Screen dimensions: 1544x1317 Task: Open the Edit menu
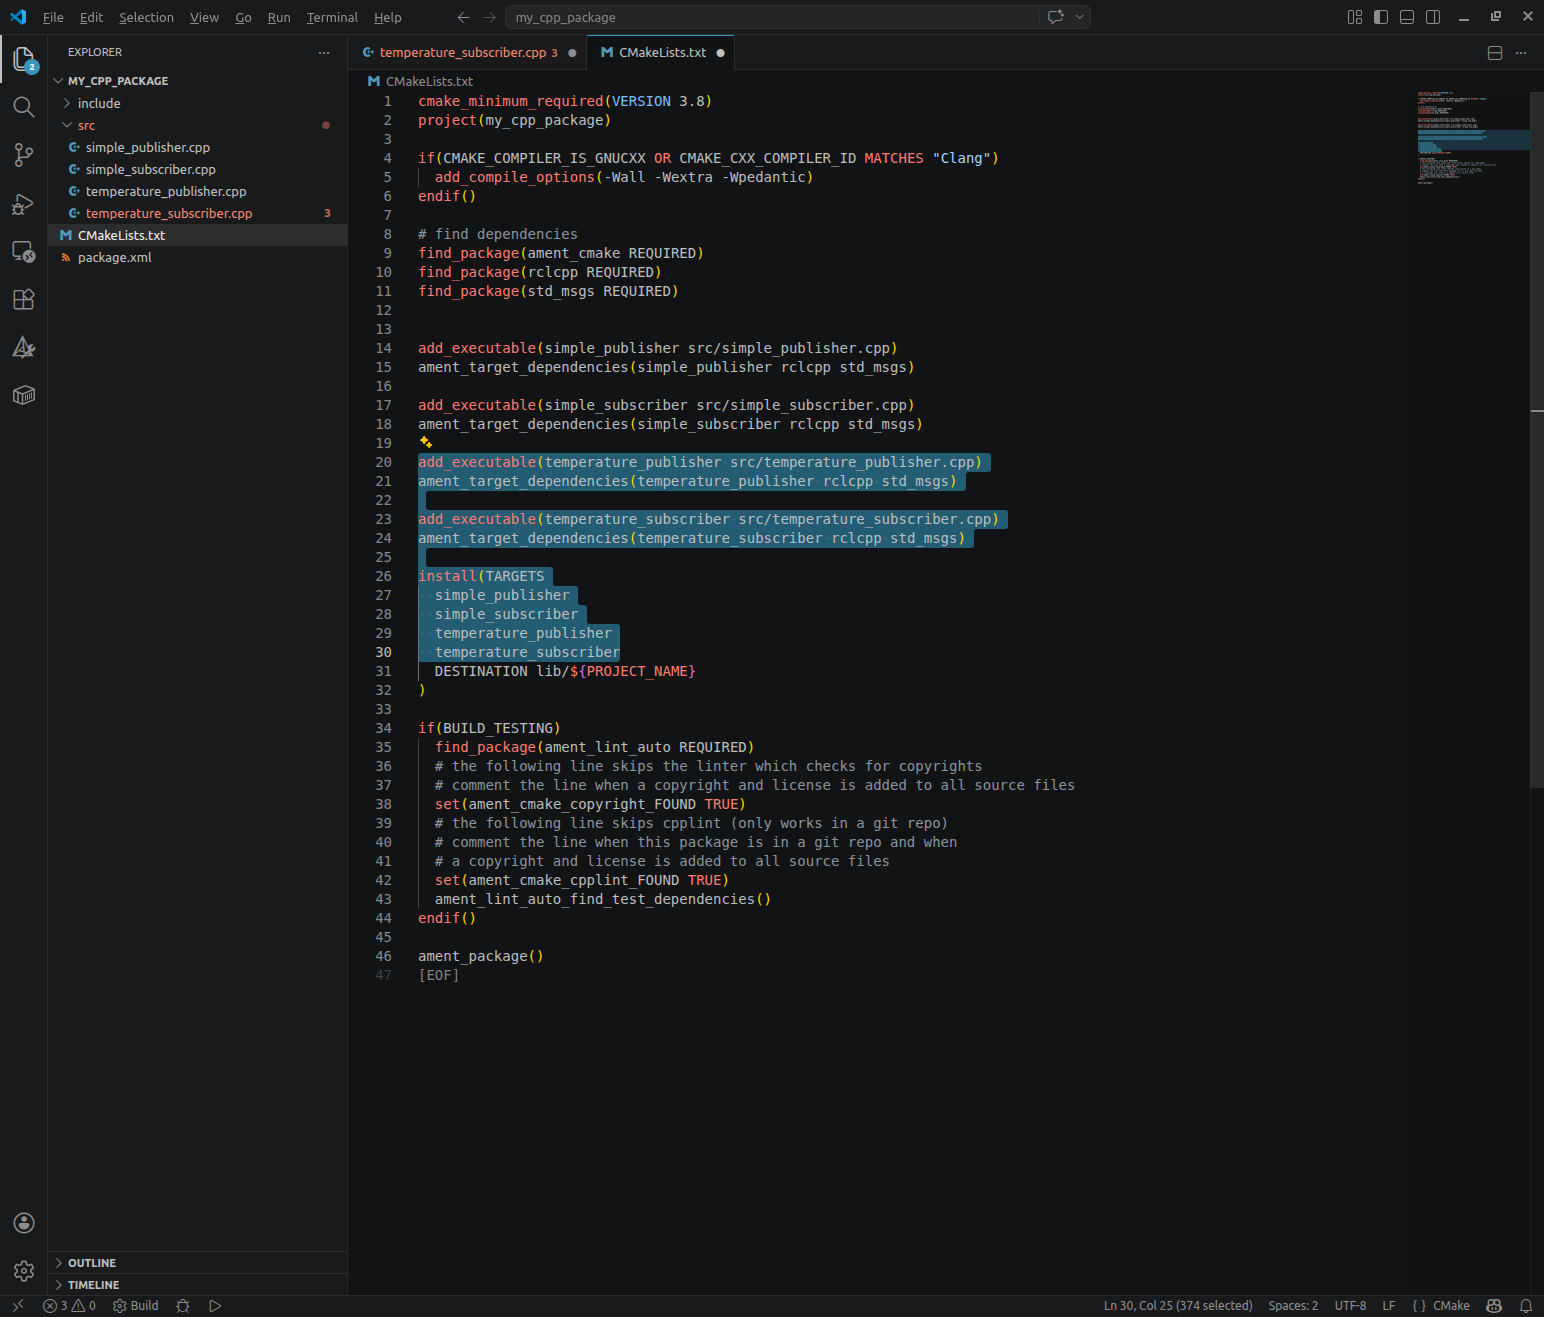pos(91,17)
